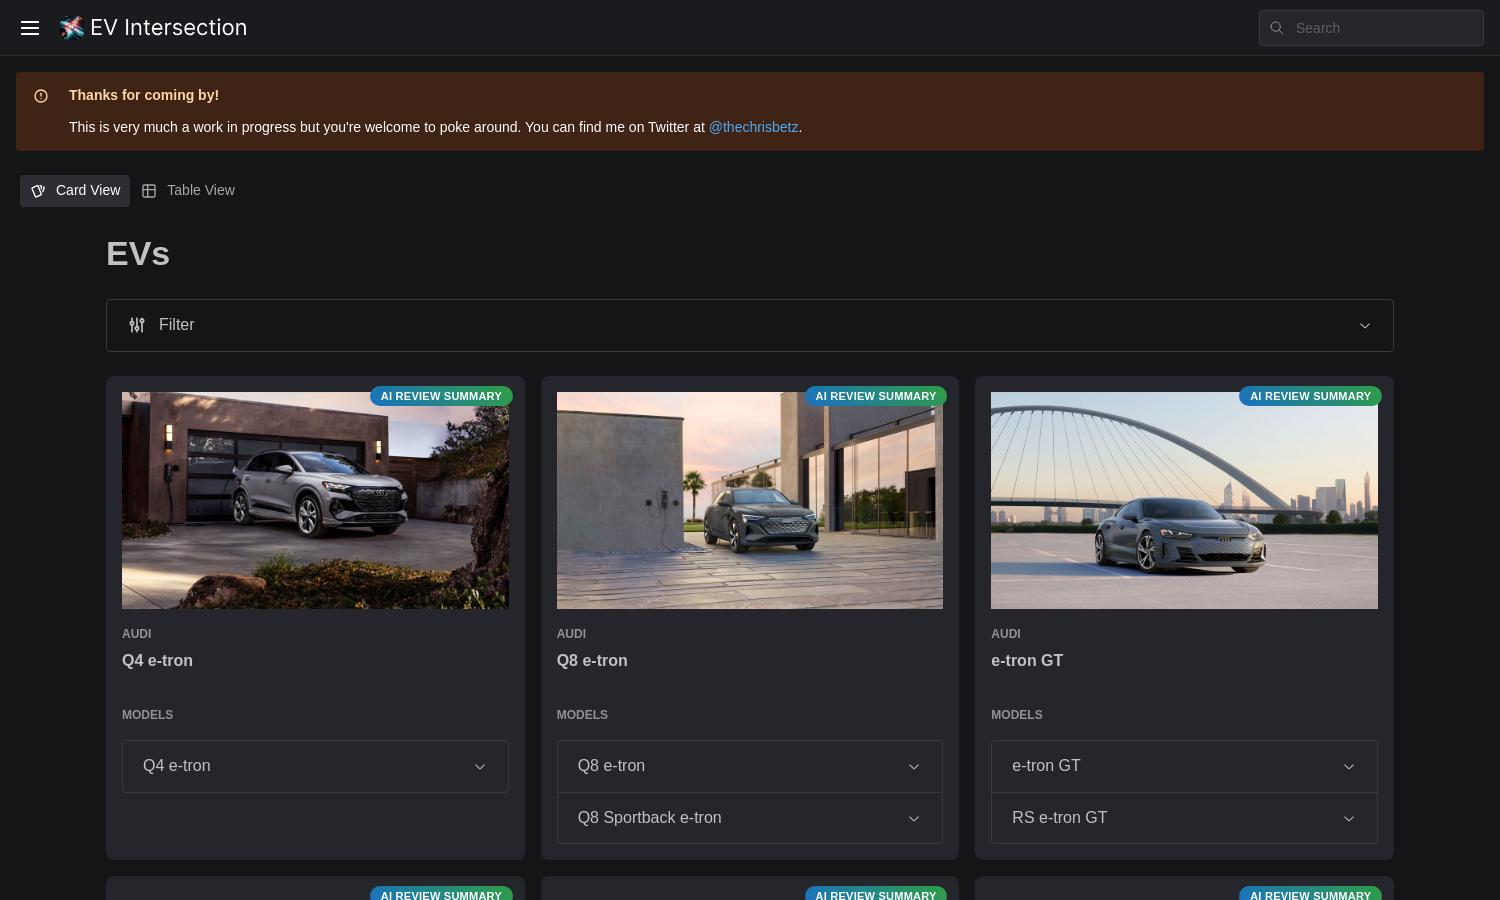The image size is (1500, 900).
Task: Click the Q8 e-tron card title
Action: click(592, 661)
